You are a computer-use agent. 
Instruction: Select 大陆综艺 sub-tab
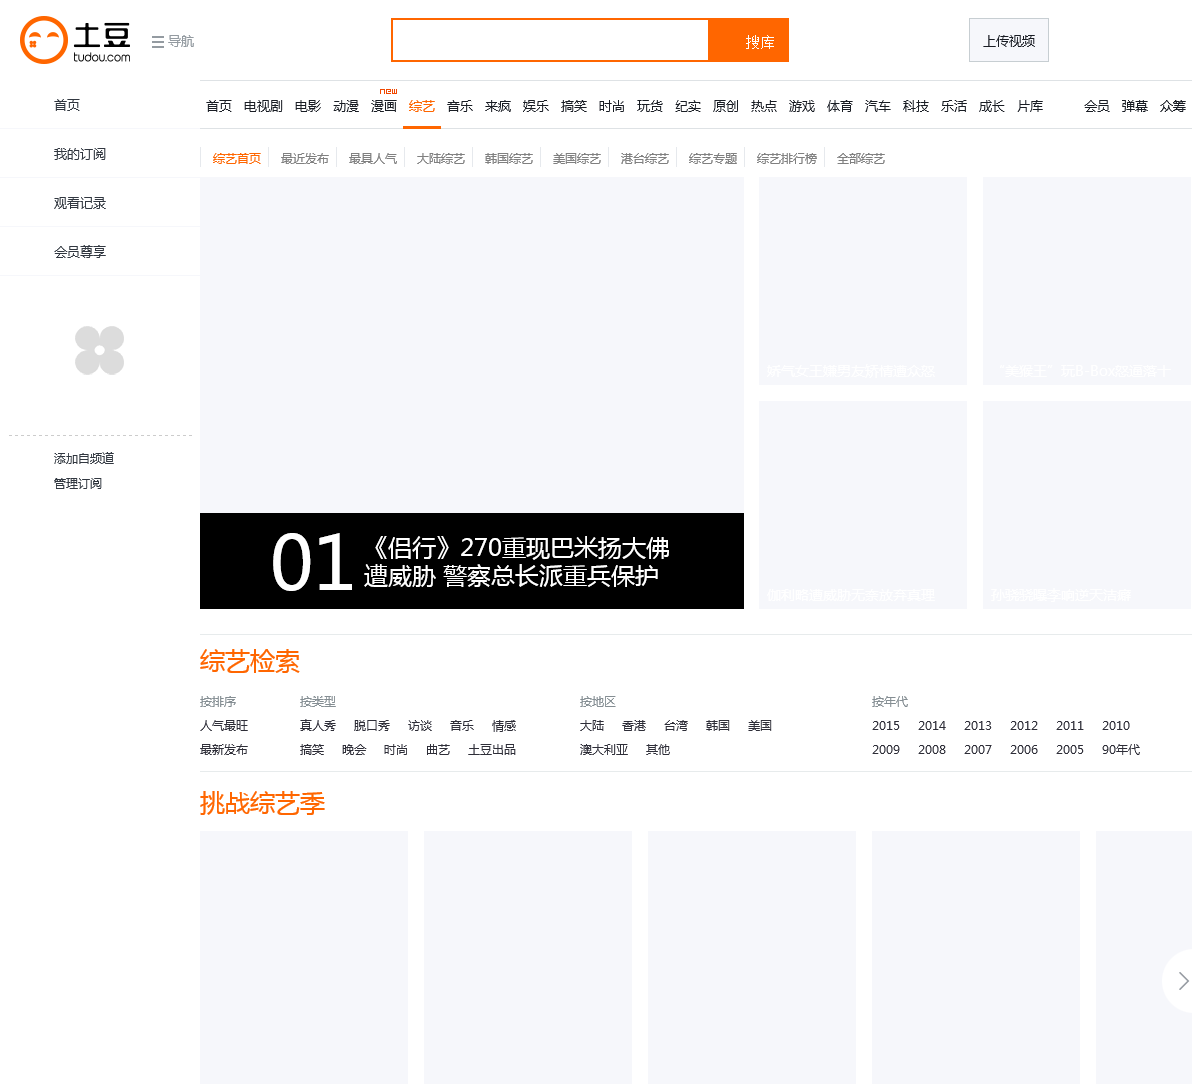click(x=441, y=159)
